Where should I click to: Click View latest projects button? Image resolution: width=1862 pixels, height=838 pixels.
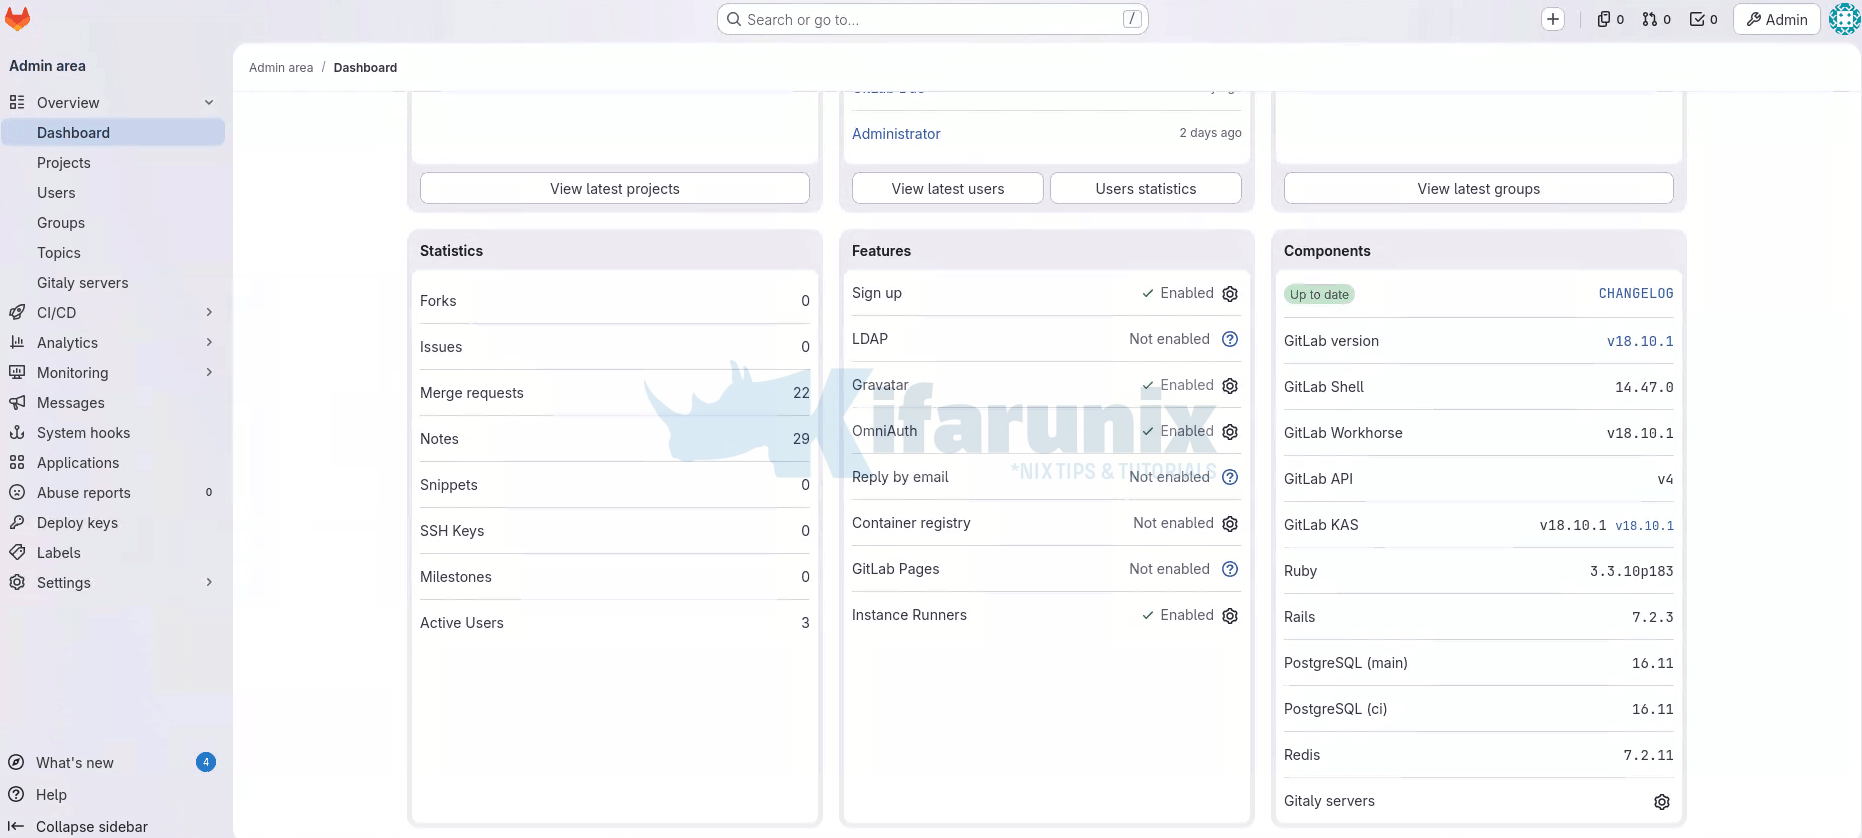[x=615, y=188]
